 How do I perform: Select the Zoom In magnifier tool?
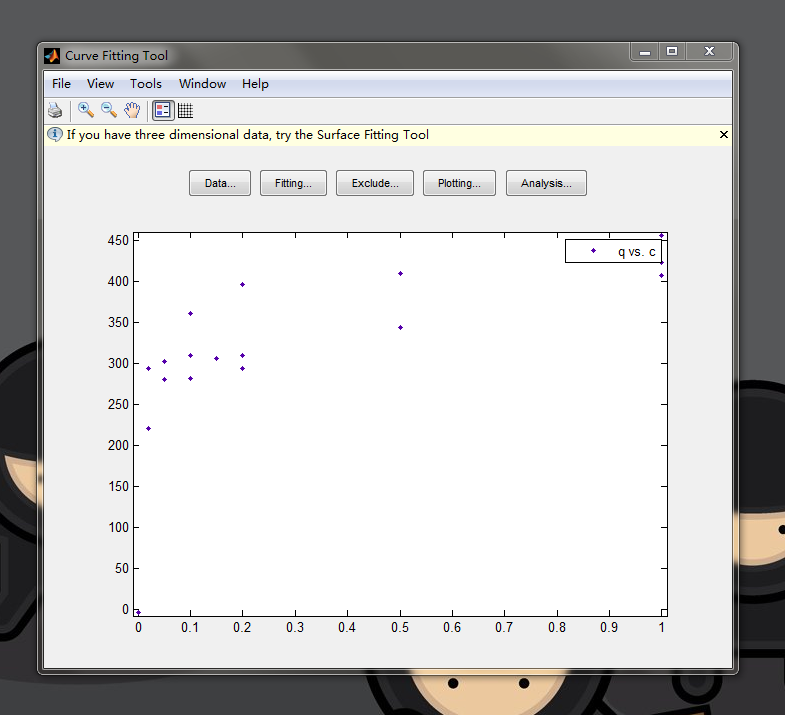[x=86, y=110]
